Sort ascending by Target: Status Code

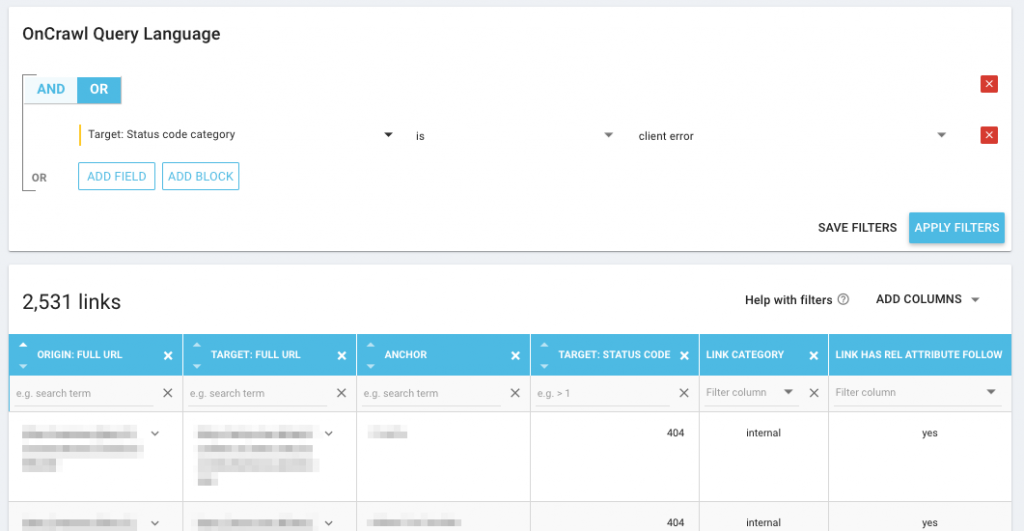click(x=545, y=344)
